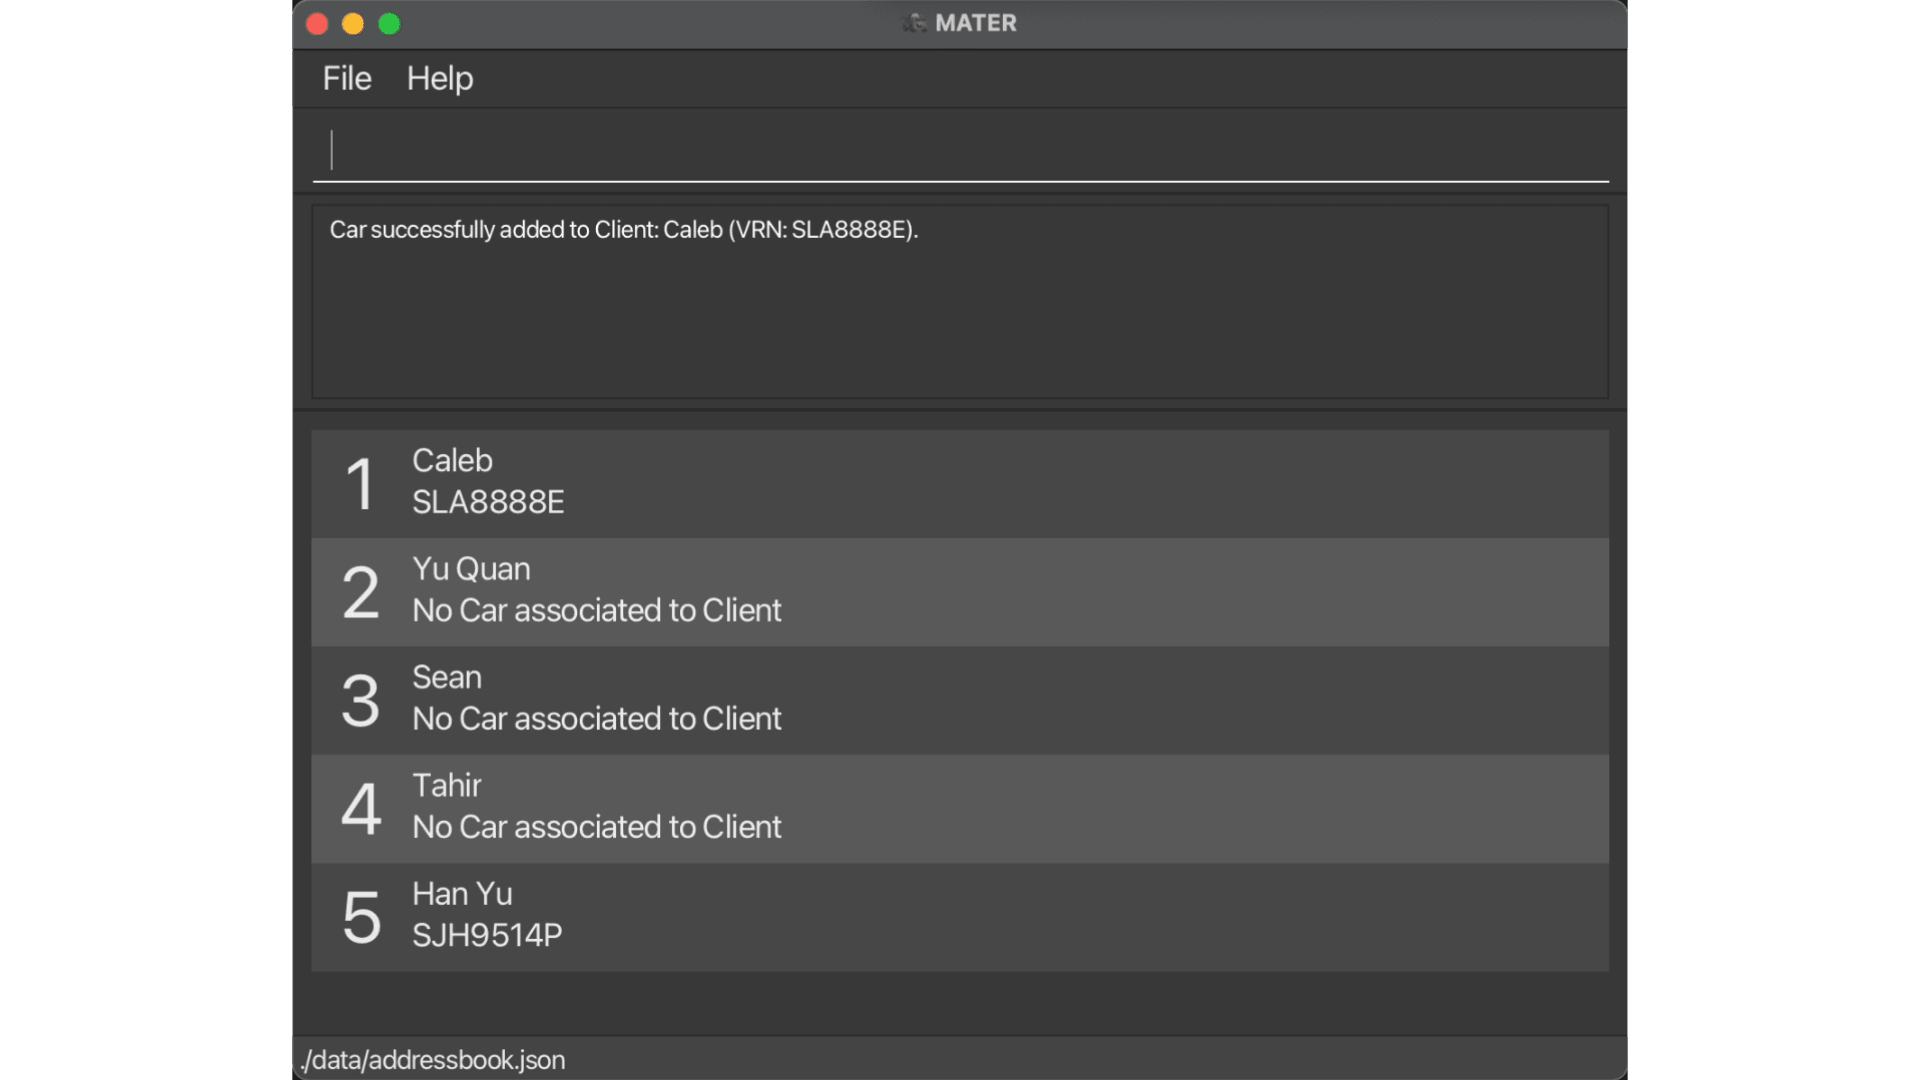The height and width of the screenshot is (1080, 1920).
Task: Click index number 1 in client list
Action: [360, 485]
